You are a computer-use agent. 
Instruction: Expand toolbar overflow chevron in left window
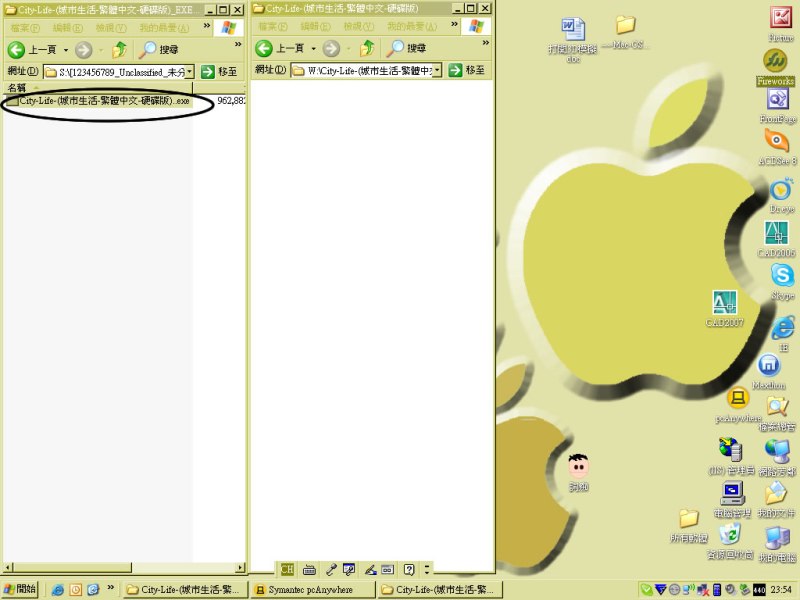[x=238, y=44]
